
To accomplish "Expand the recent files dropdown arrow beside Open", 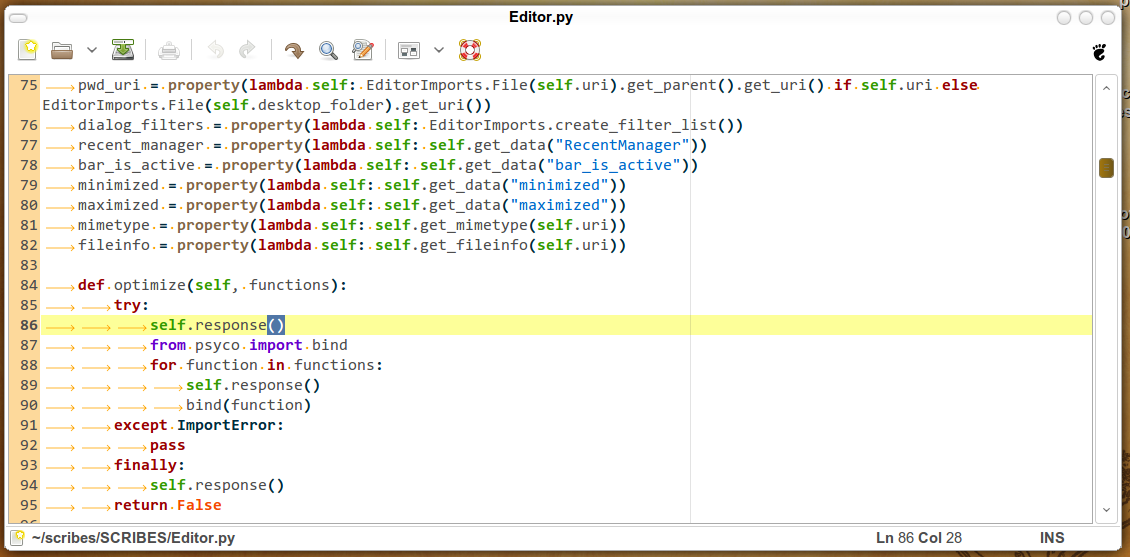I will point(92,50).
